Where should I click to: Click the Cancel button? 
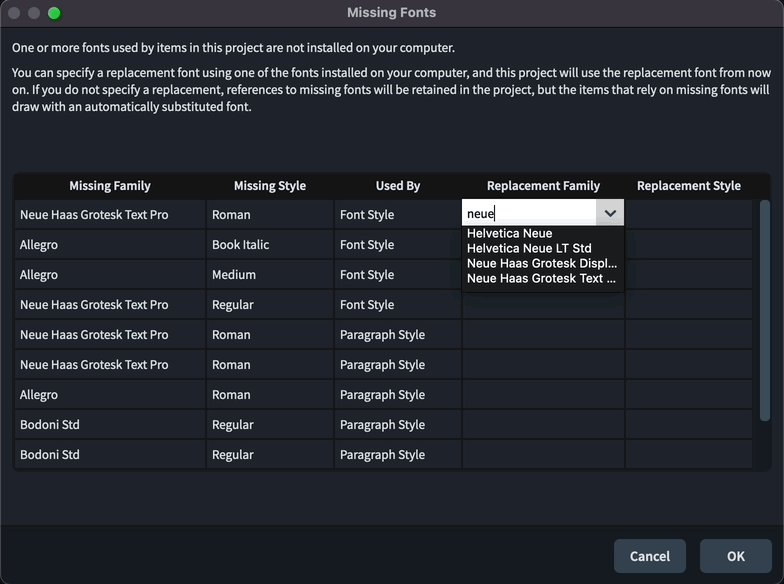click(650, 556)
